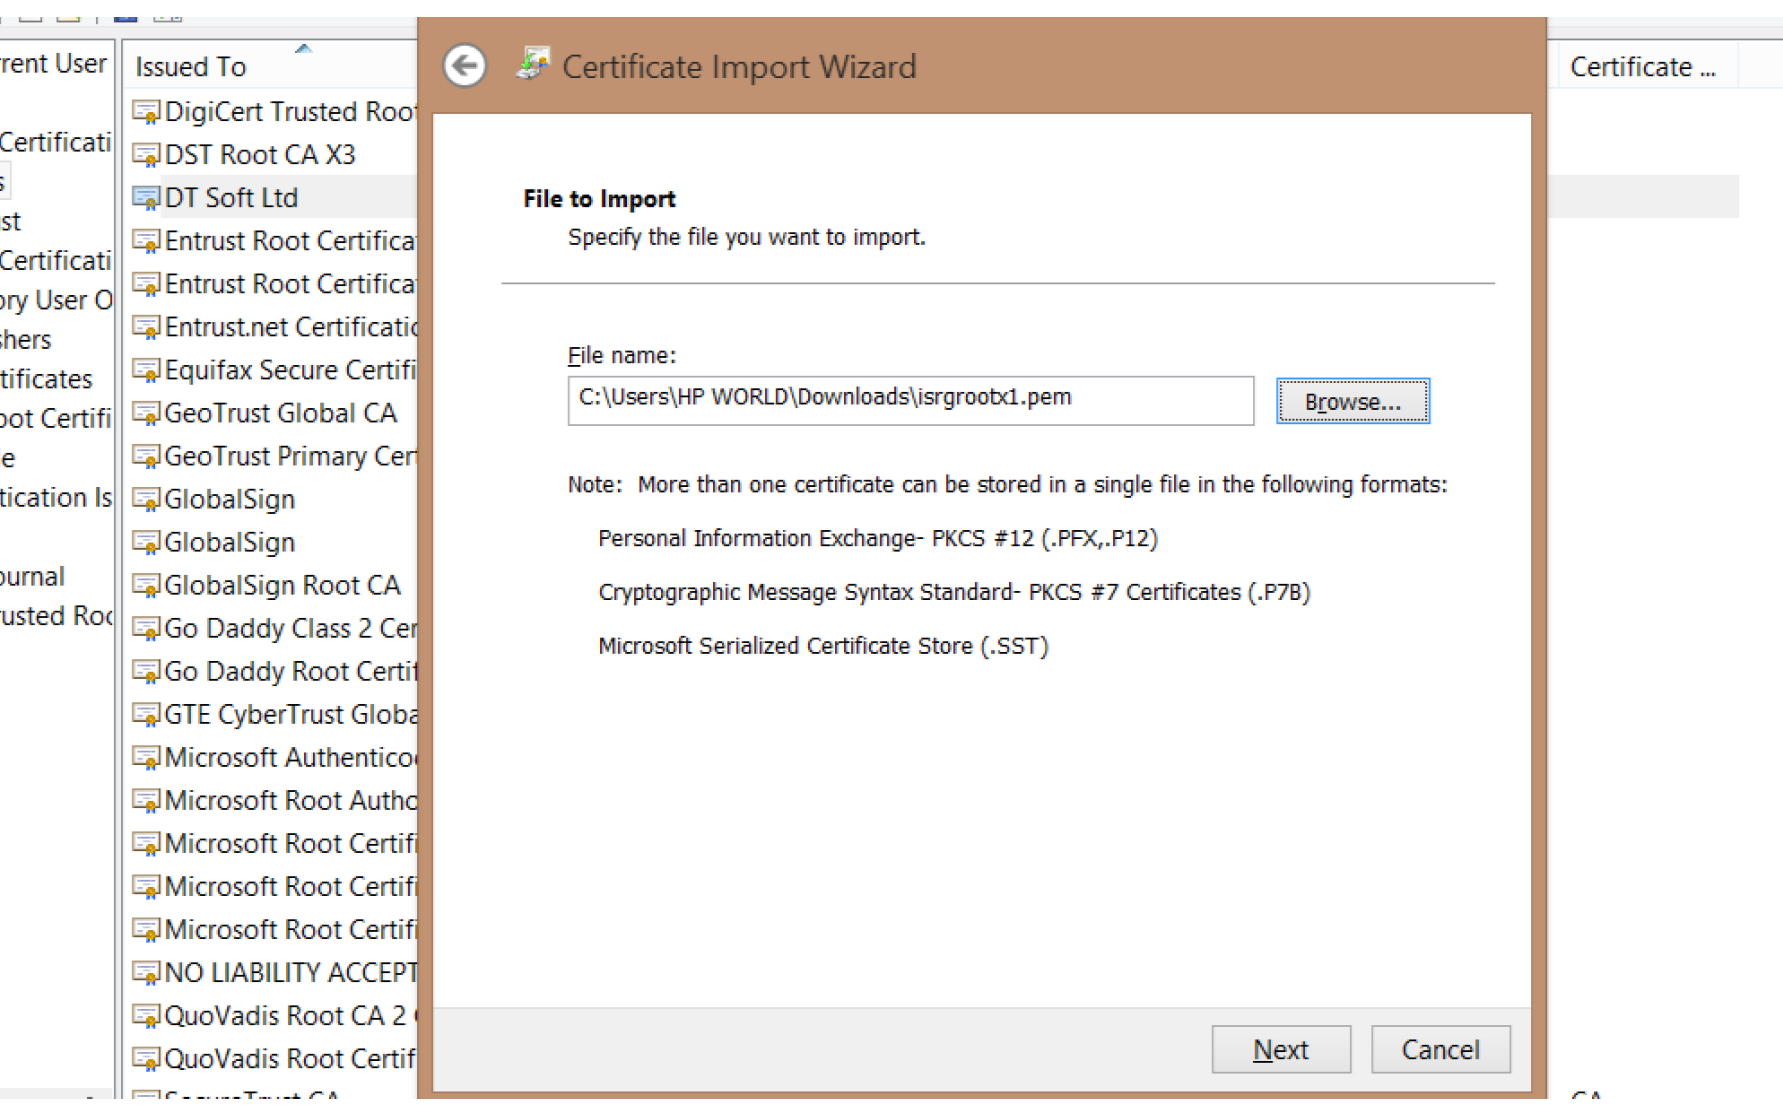
Task: Click the DST Root CA X3 certificate icon
Action: [x=146, y=155]
